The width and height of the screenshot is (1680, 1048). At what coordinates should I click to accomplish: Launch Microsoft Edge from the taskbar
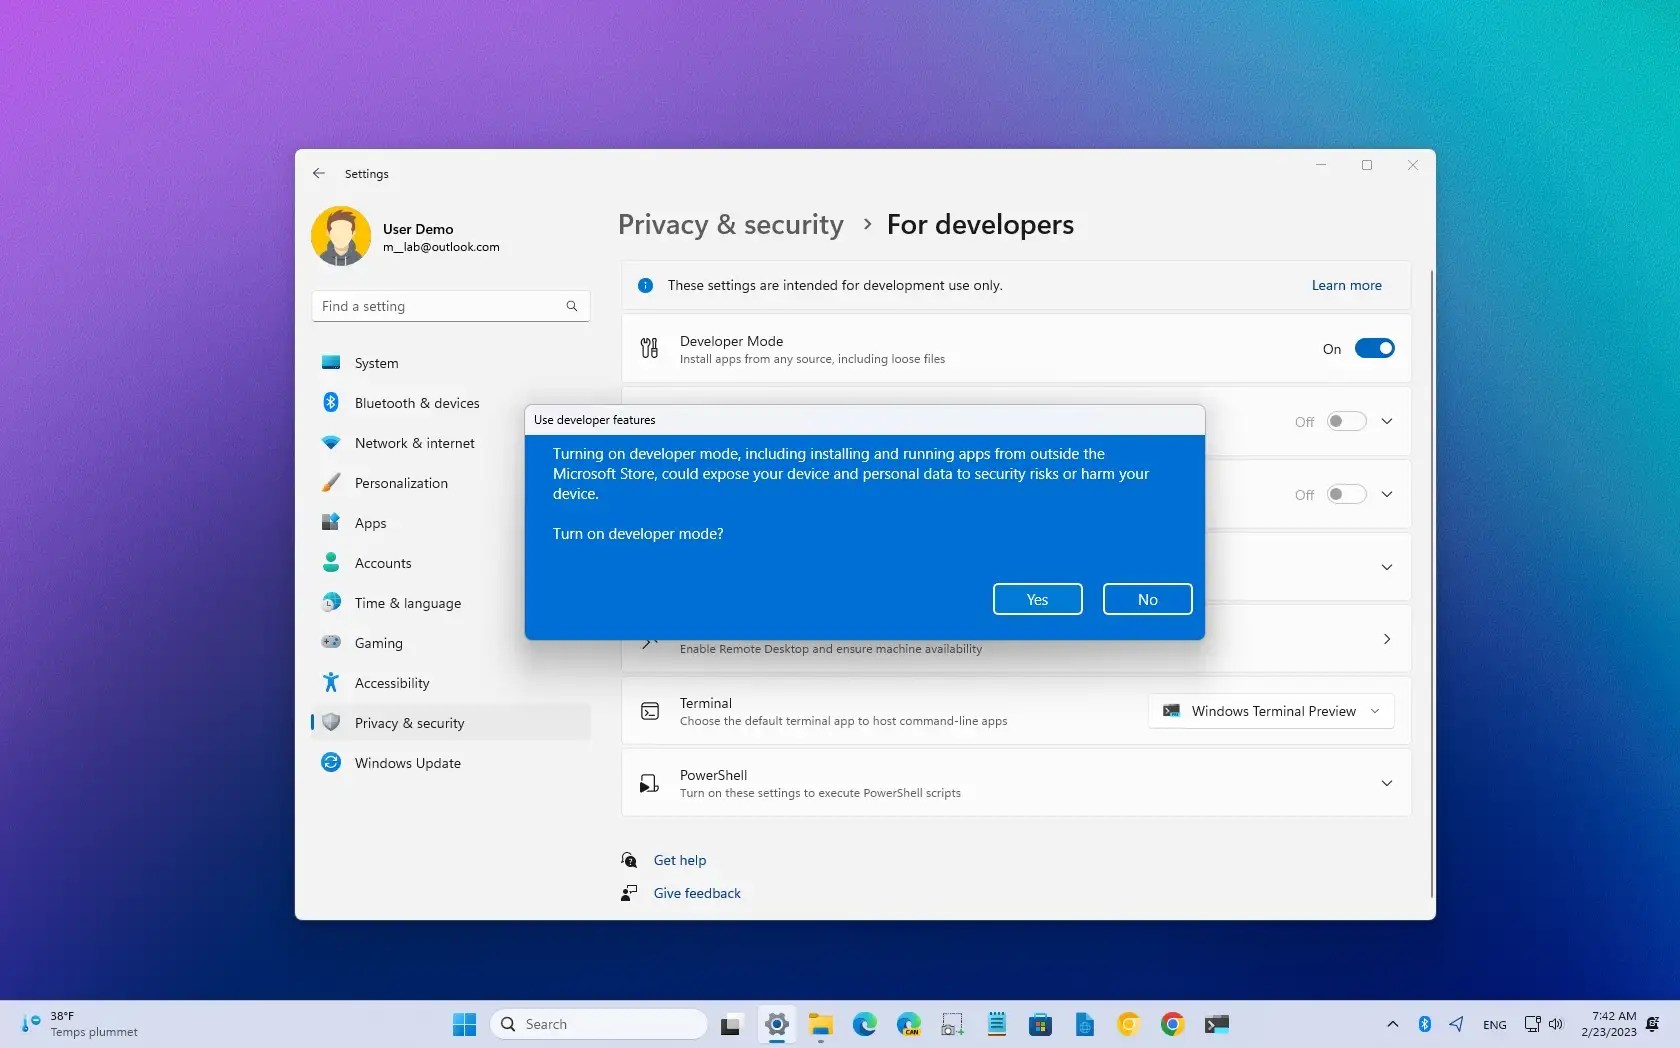(x=864, y=1024)
